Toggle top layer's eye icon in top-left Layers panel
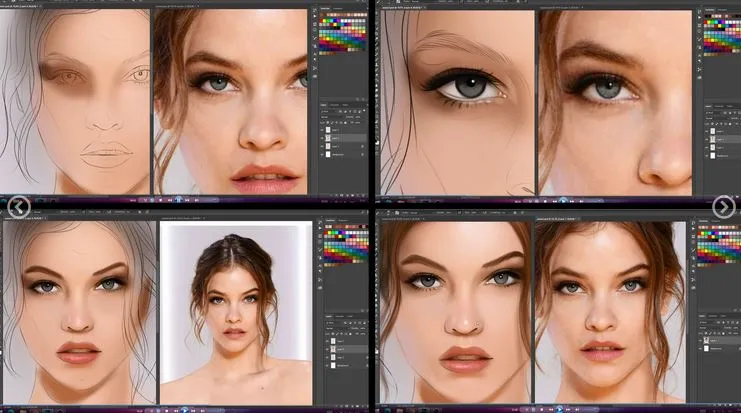741x413 pixels. pos(323,128)
